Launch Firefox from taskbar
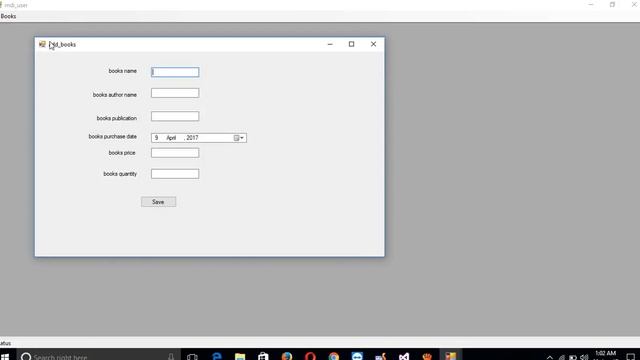This screenshot has width=640, height=360. pos(287,356)
